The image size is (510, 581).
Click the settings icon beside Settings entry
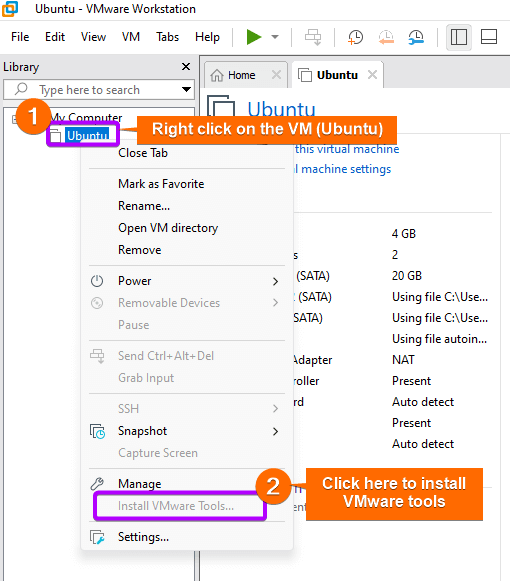(x=97, y=537)
